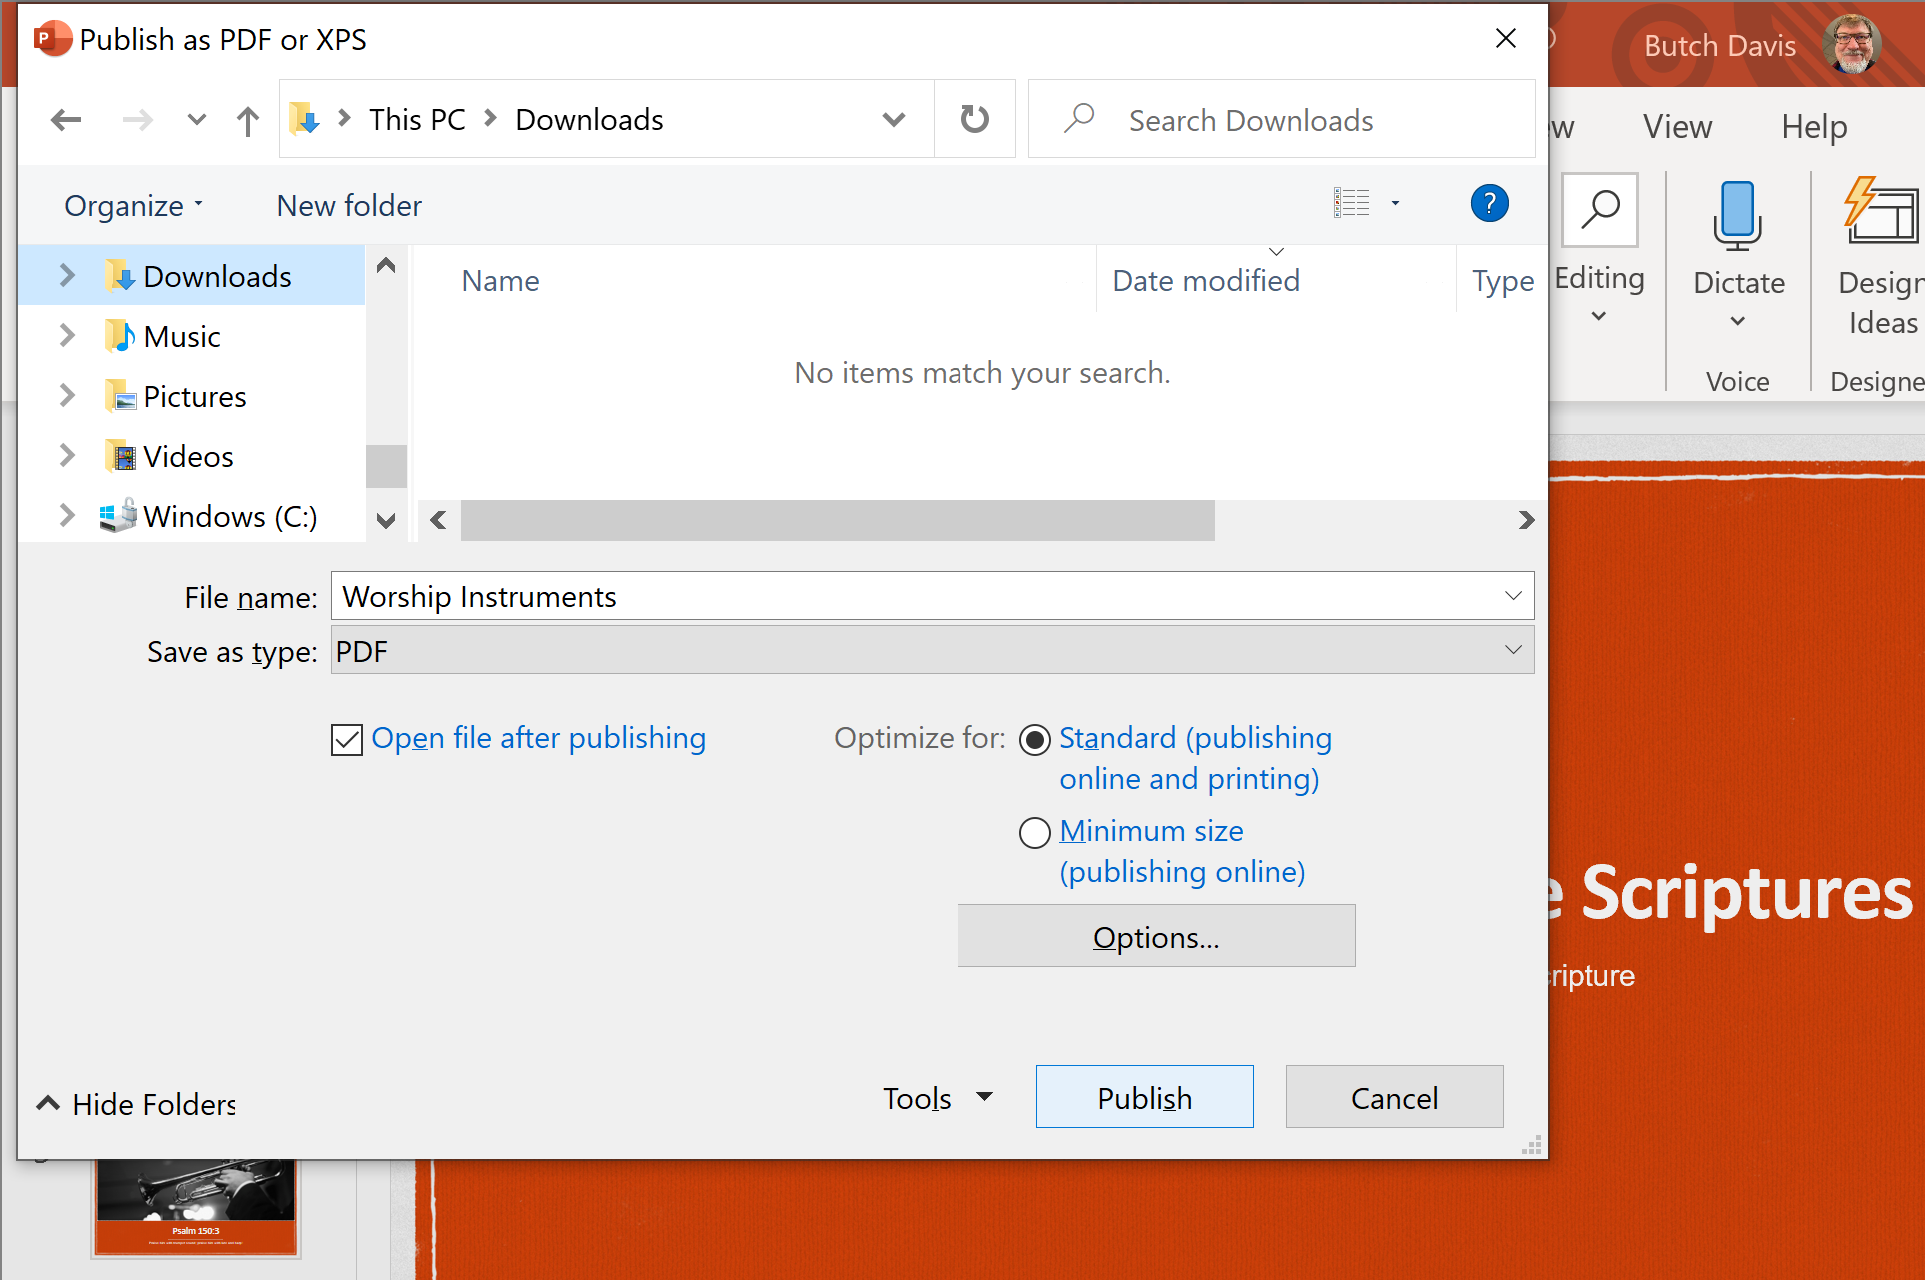Collapse folder pane with Hide Folders
The height and width of the screenshot is (1280, 1925).
pos(136,1104)
